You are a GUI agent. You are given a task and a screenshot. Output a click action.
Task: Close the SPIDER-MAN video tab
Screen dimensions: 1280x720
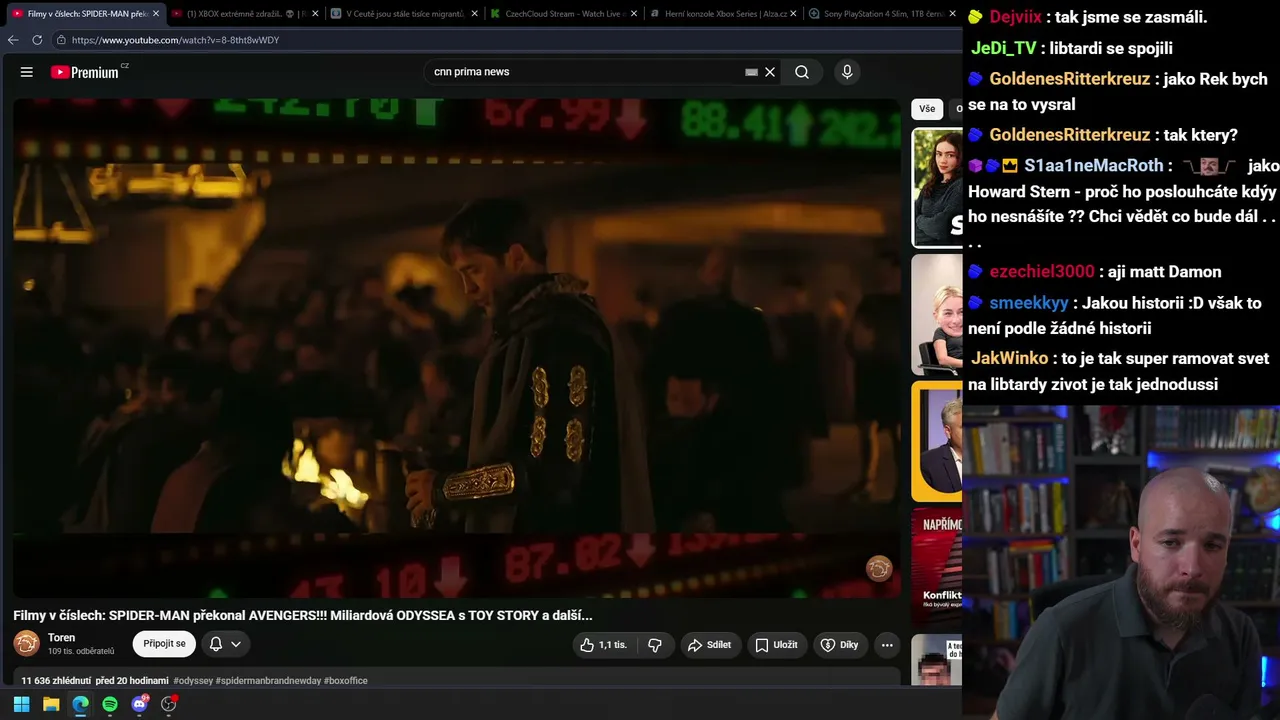[156, 14]
